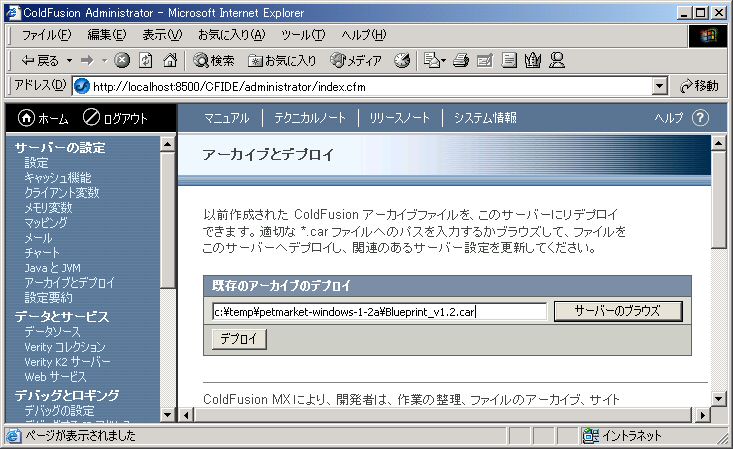Click the History clock icon in toolbar
This screenshot has width=733, height=449.
(x=402, y=60)
